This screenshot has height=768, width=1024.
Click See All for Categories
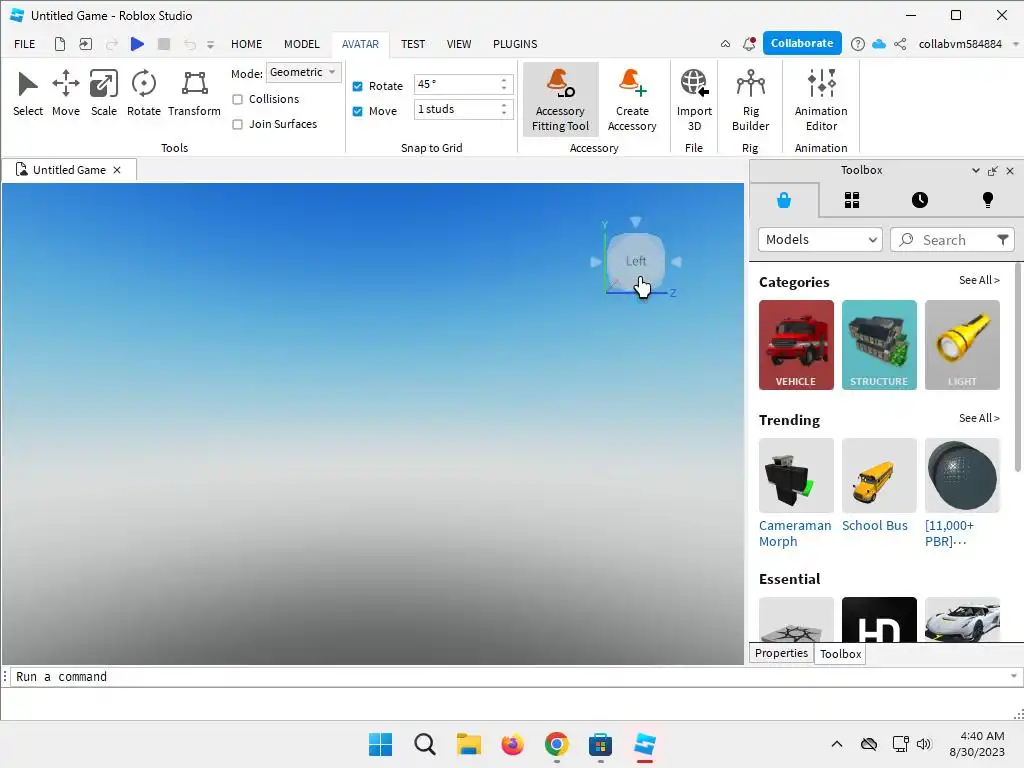[x=979, y=280]
